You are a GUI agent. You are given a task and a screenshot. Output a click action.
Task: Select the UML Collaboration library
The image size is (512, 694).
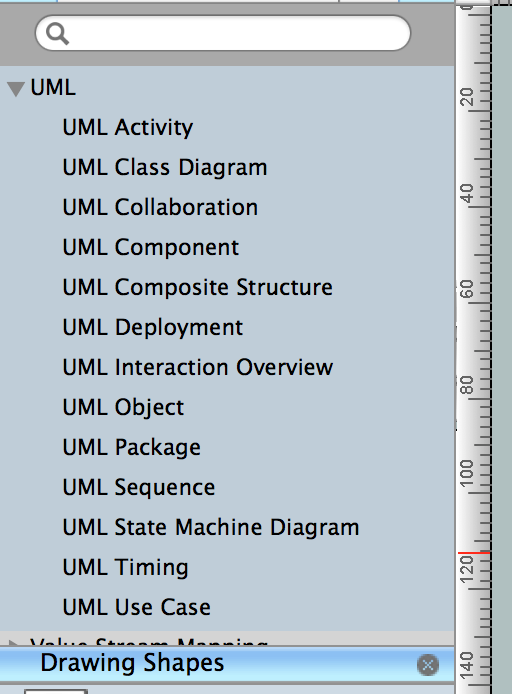coord(160,208)
